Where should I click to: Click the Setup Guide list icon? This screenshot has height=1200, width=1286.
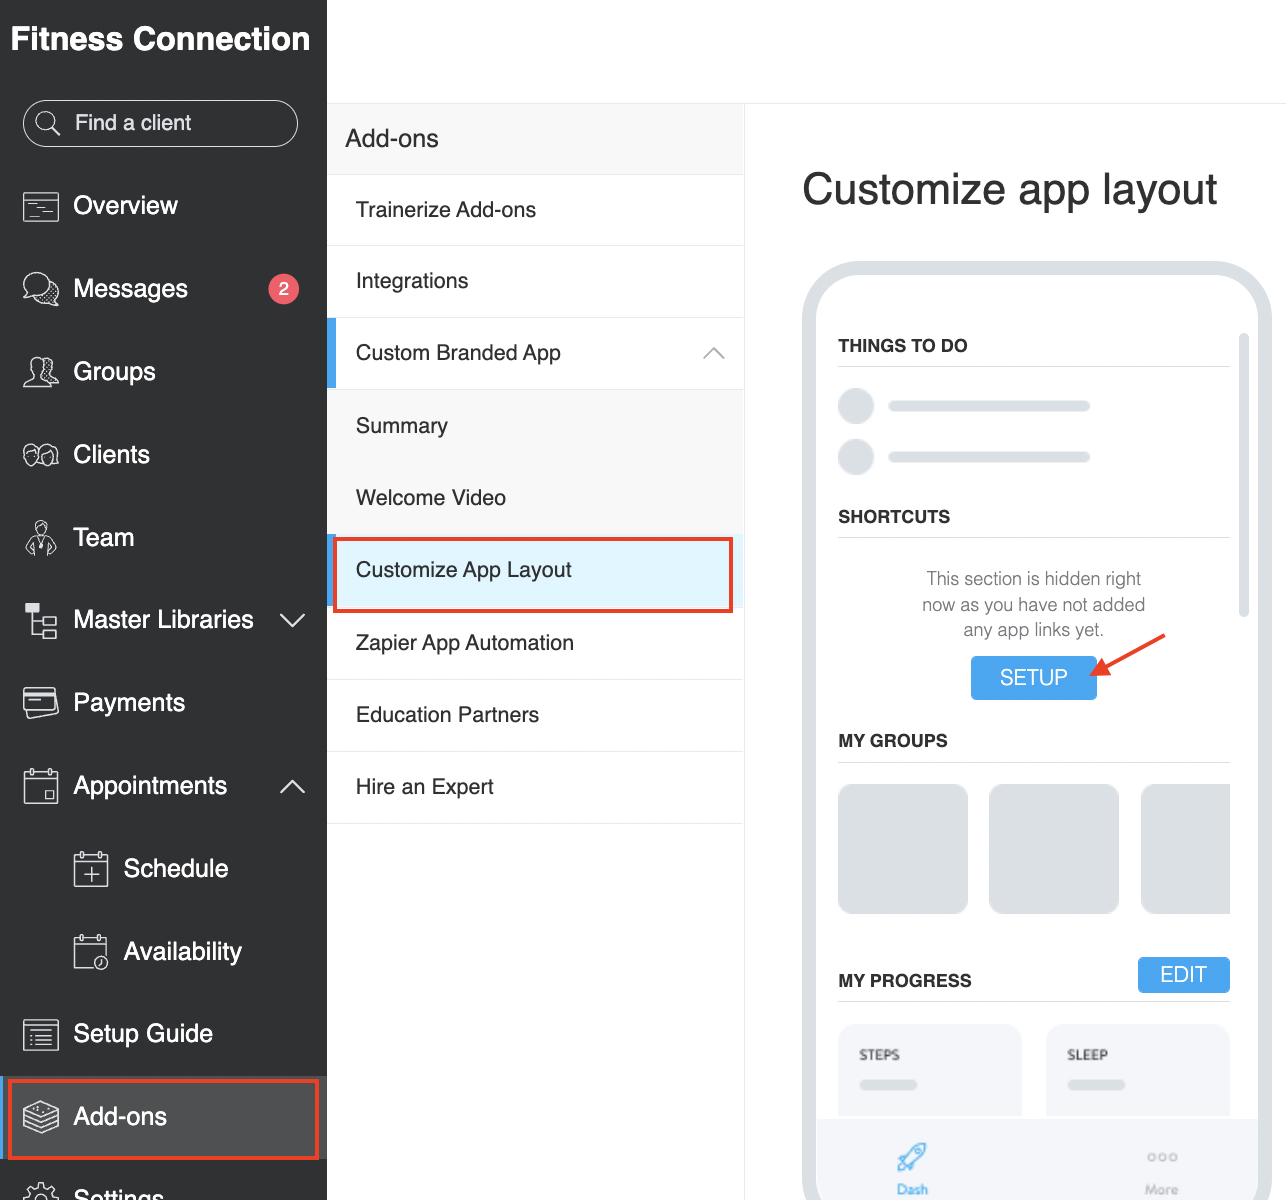(41, 1034)
